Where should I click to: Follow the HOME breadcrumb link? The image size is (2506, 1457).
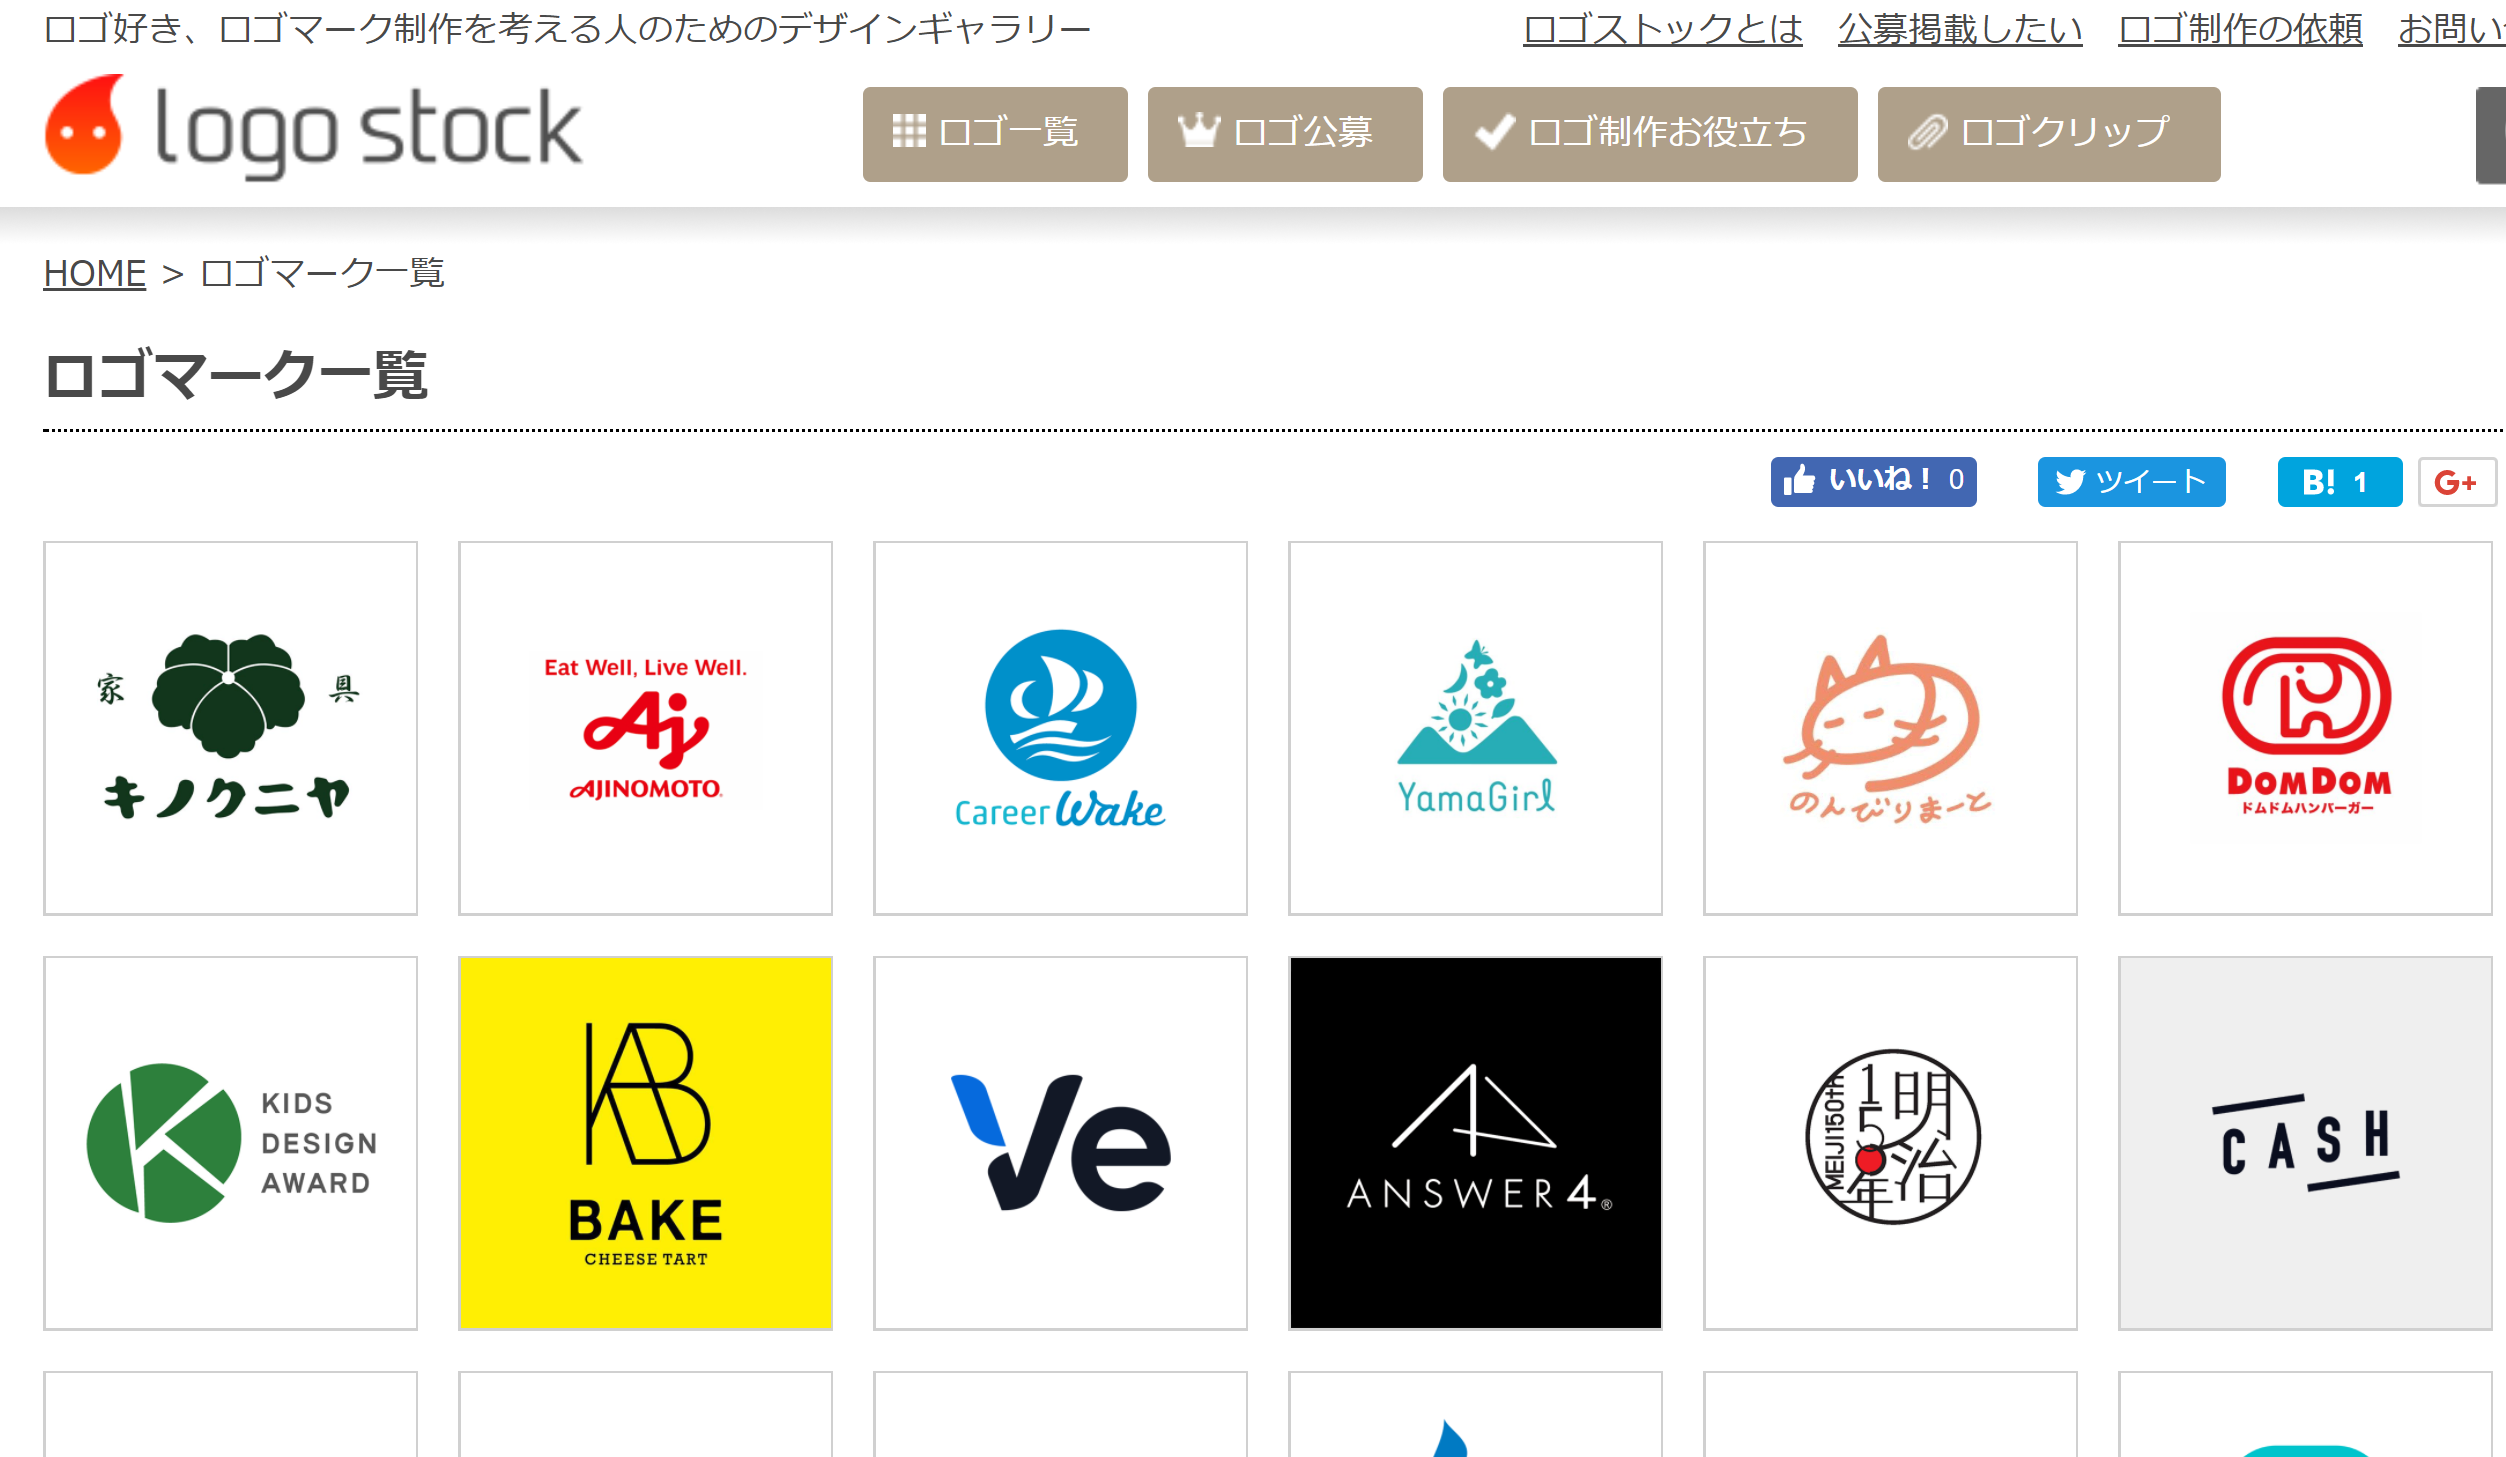(95, 273)
